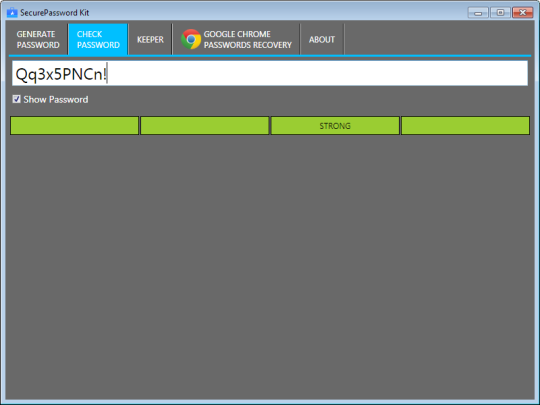The width and height of the screenshot is (540, 405).
Task: Open the Generate Password tab
Action: tap(38, 39)
